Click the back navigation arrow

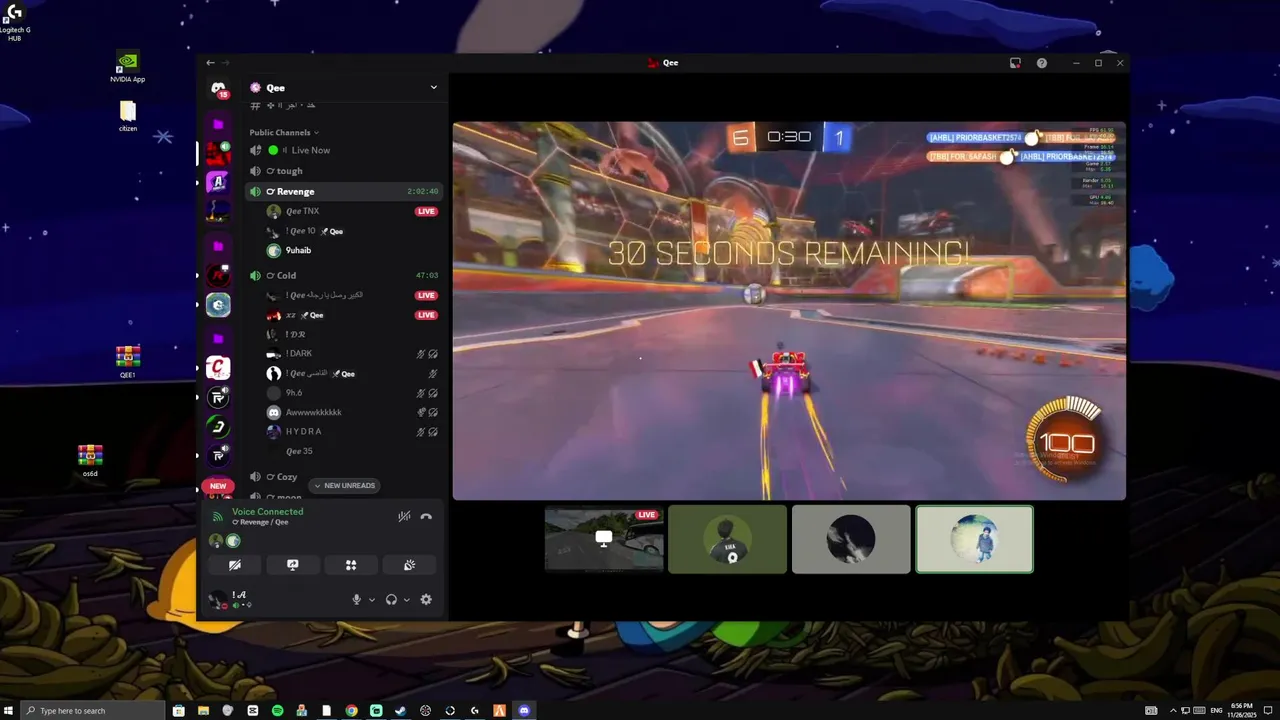210,62
